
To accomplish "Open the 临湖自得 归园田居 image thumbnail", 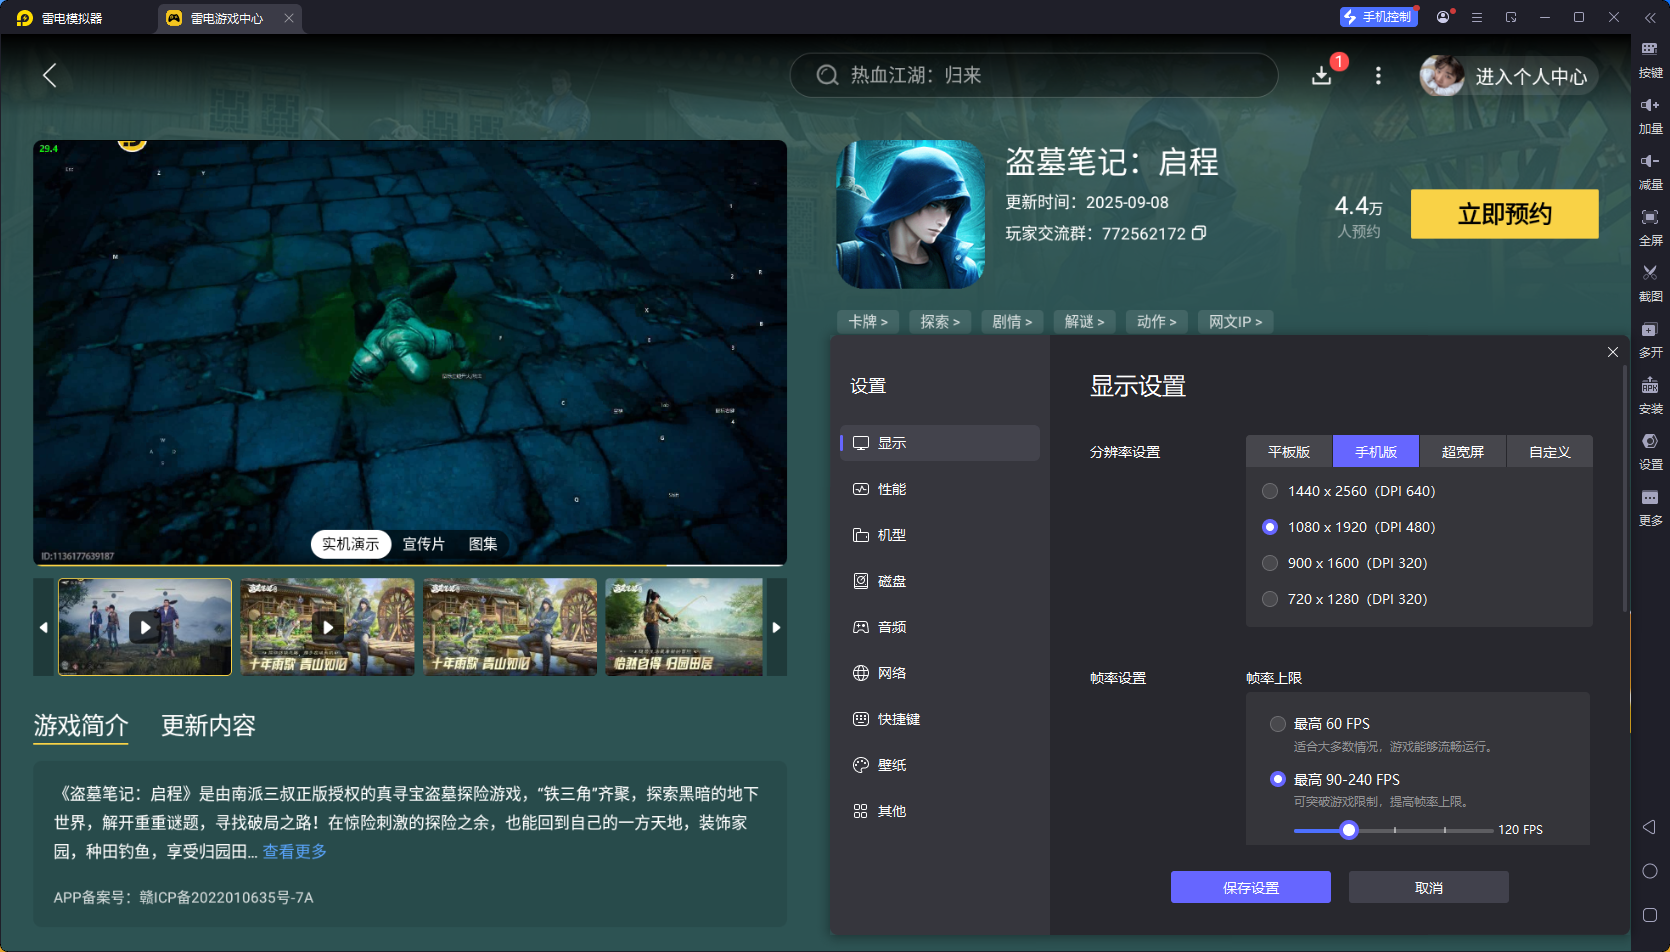I will [x=684, y=627].
